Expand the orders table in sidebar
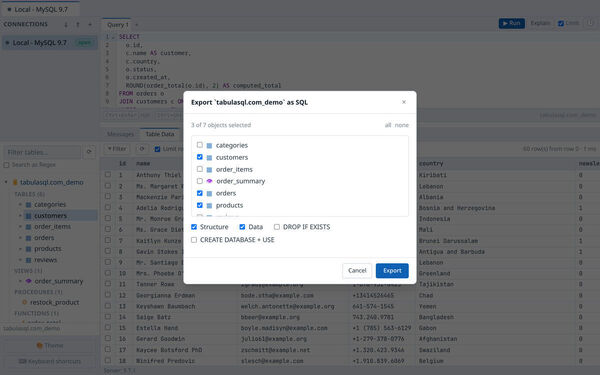Viewport: 600px width, 375px height. coord(20,238)
